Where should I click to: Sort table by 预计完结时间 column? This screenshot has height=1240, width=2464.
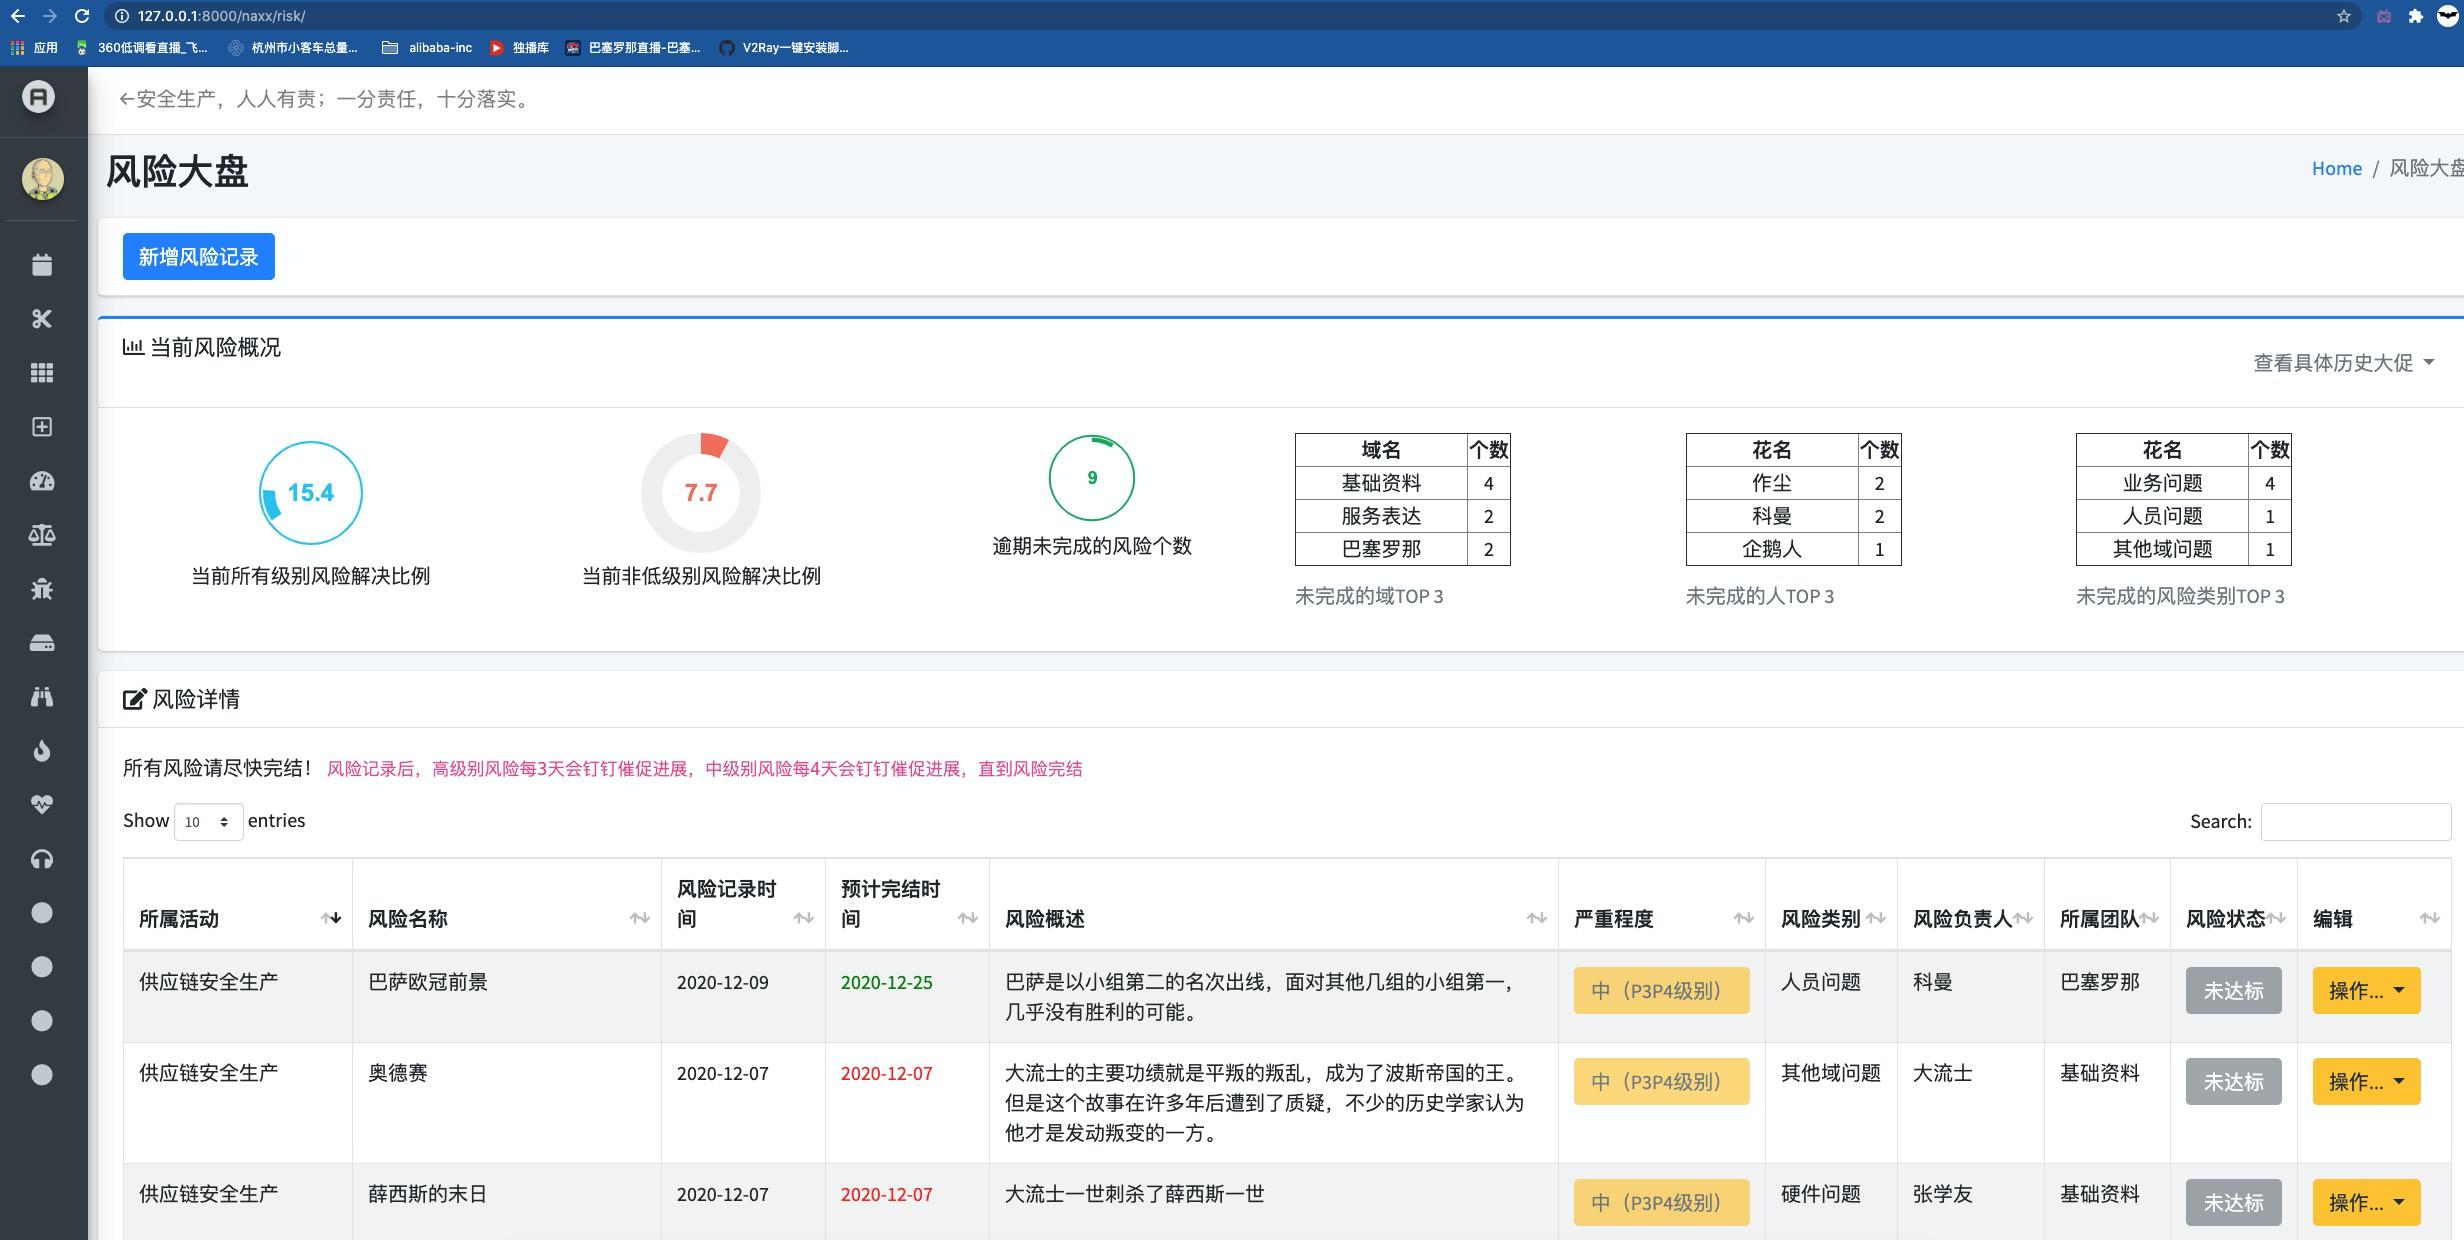tap(907, 903)
